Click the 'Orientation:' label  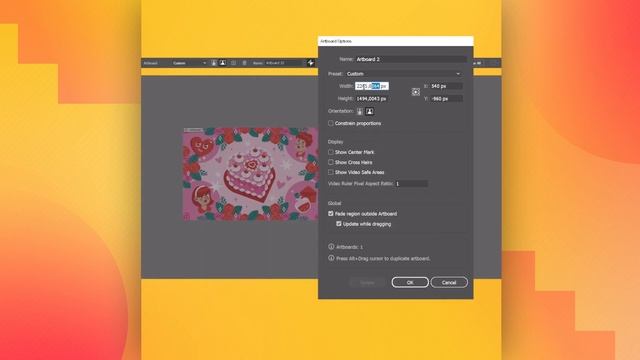(x=340, y=111)
